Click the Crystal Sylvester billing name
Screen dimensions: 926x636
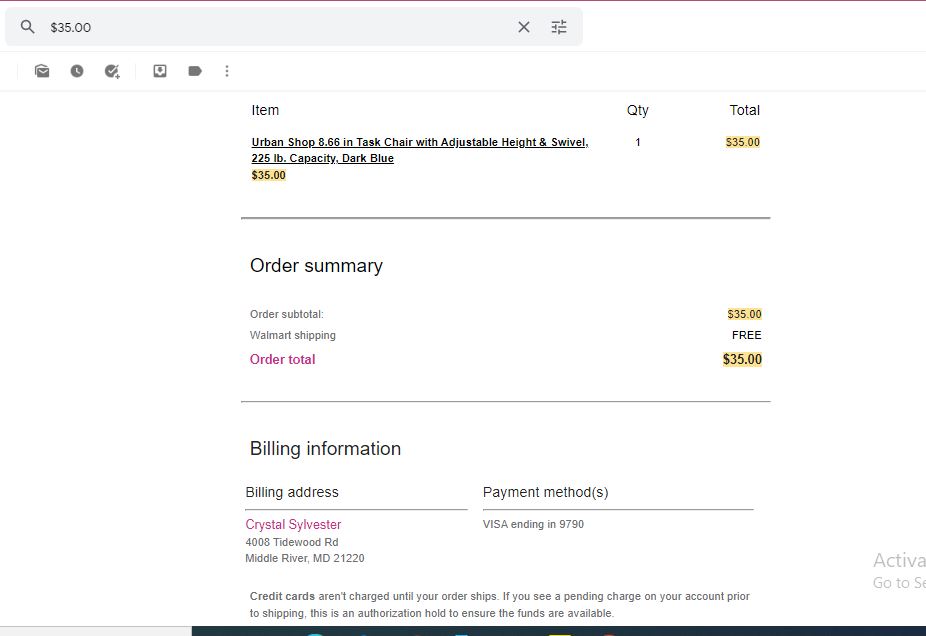point(293,524)
